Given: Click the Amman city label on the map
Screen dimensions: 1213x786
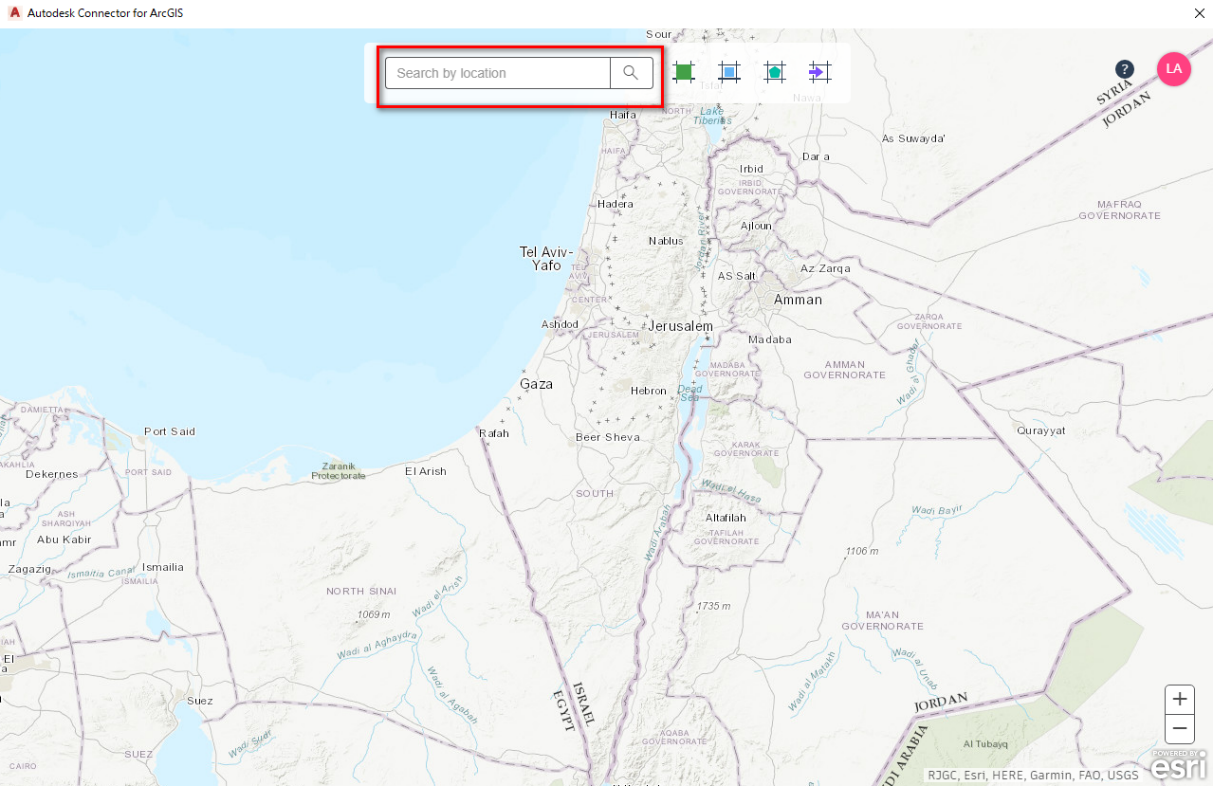Looking at the screenshot, I should click(798, 299).
